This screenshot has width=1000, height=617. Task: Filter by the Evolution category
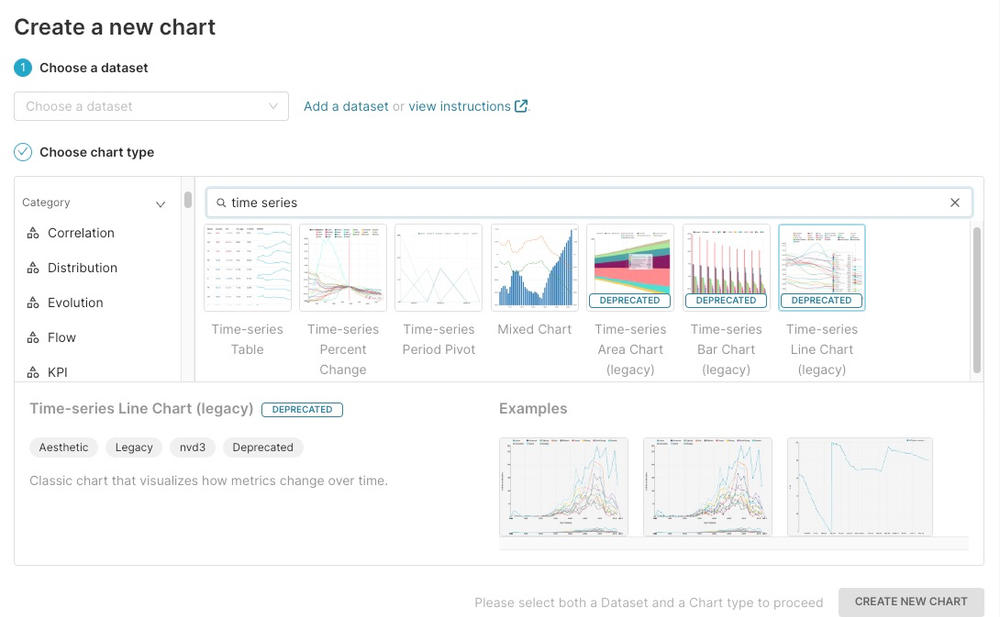[x=75, y=303]
